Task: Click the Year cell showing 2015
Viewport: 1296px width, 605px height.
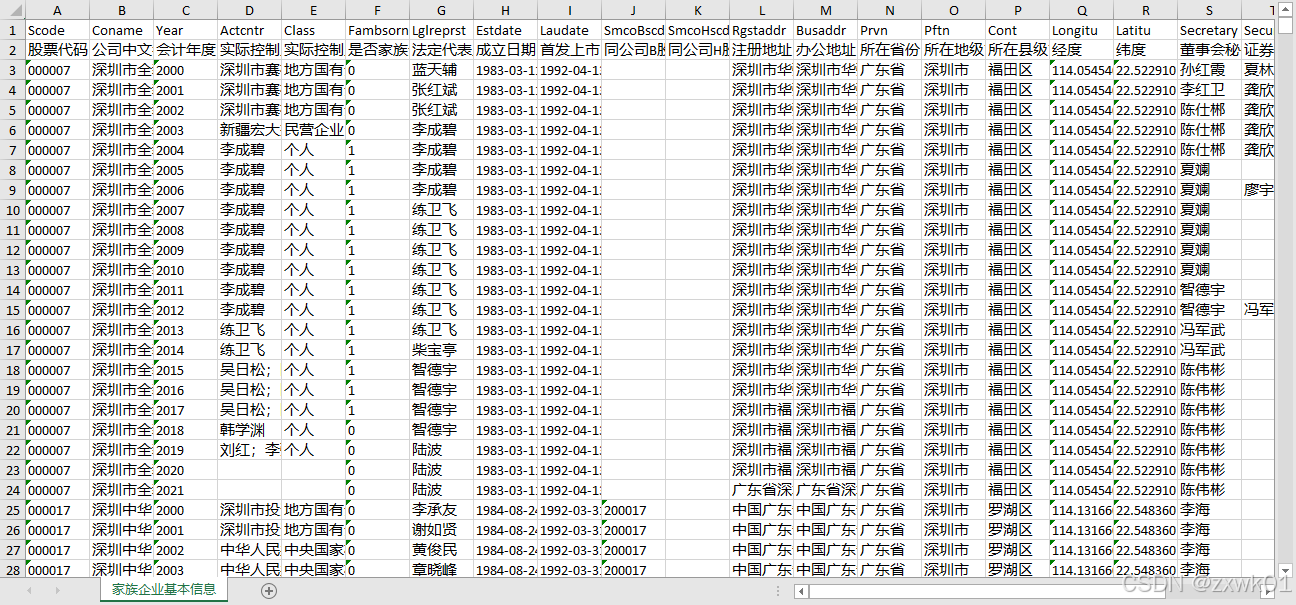Action: (x=185, y=370)
